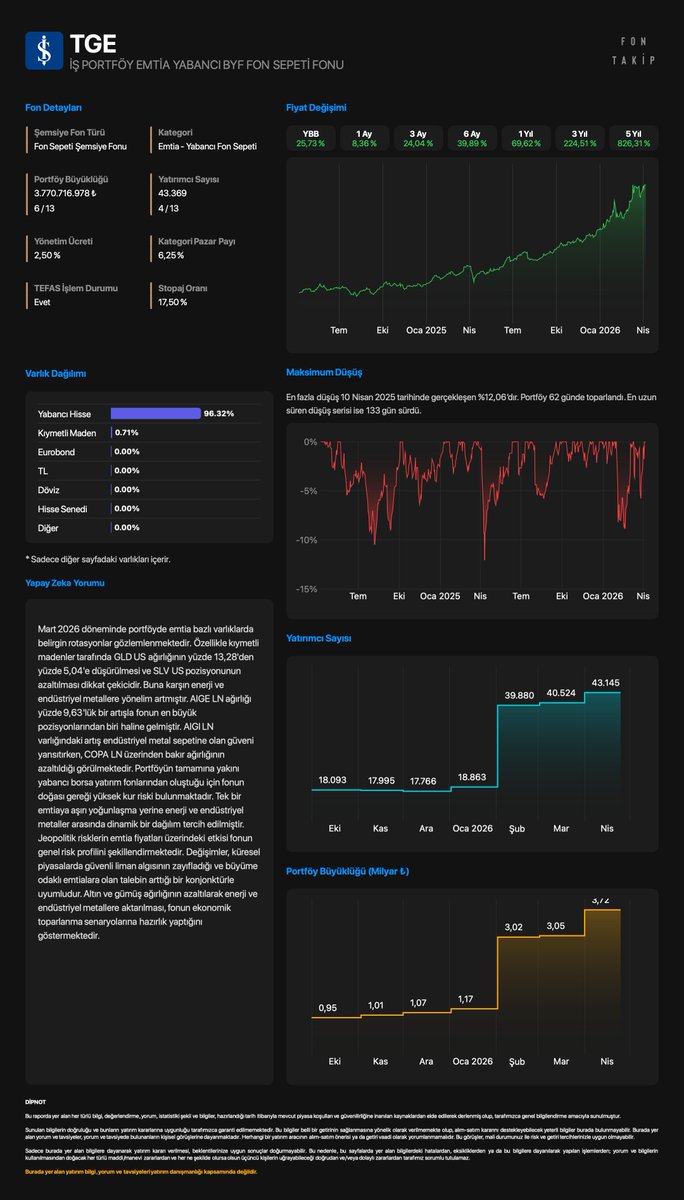Click the Döviz row in asset allocation
684x1200 pixels.
(148, 489)
